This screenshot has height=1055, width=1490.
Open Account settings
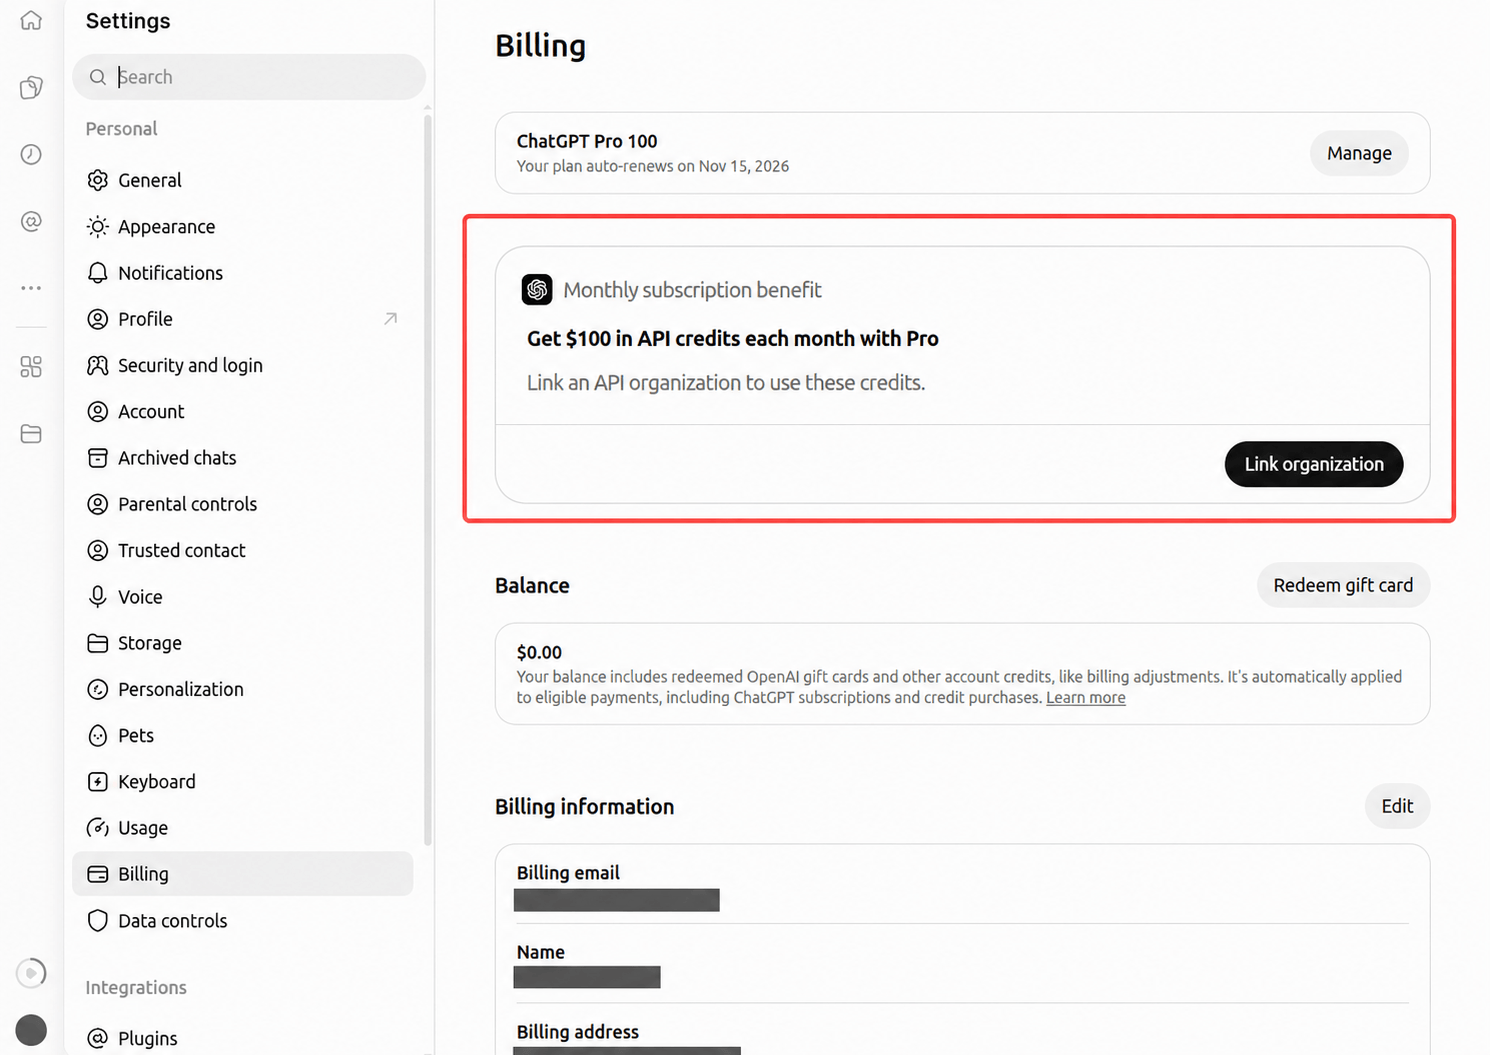[x=243, y=411]
